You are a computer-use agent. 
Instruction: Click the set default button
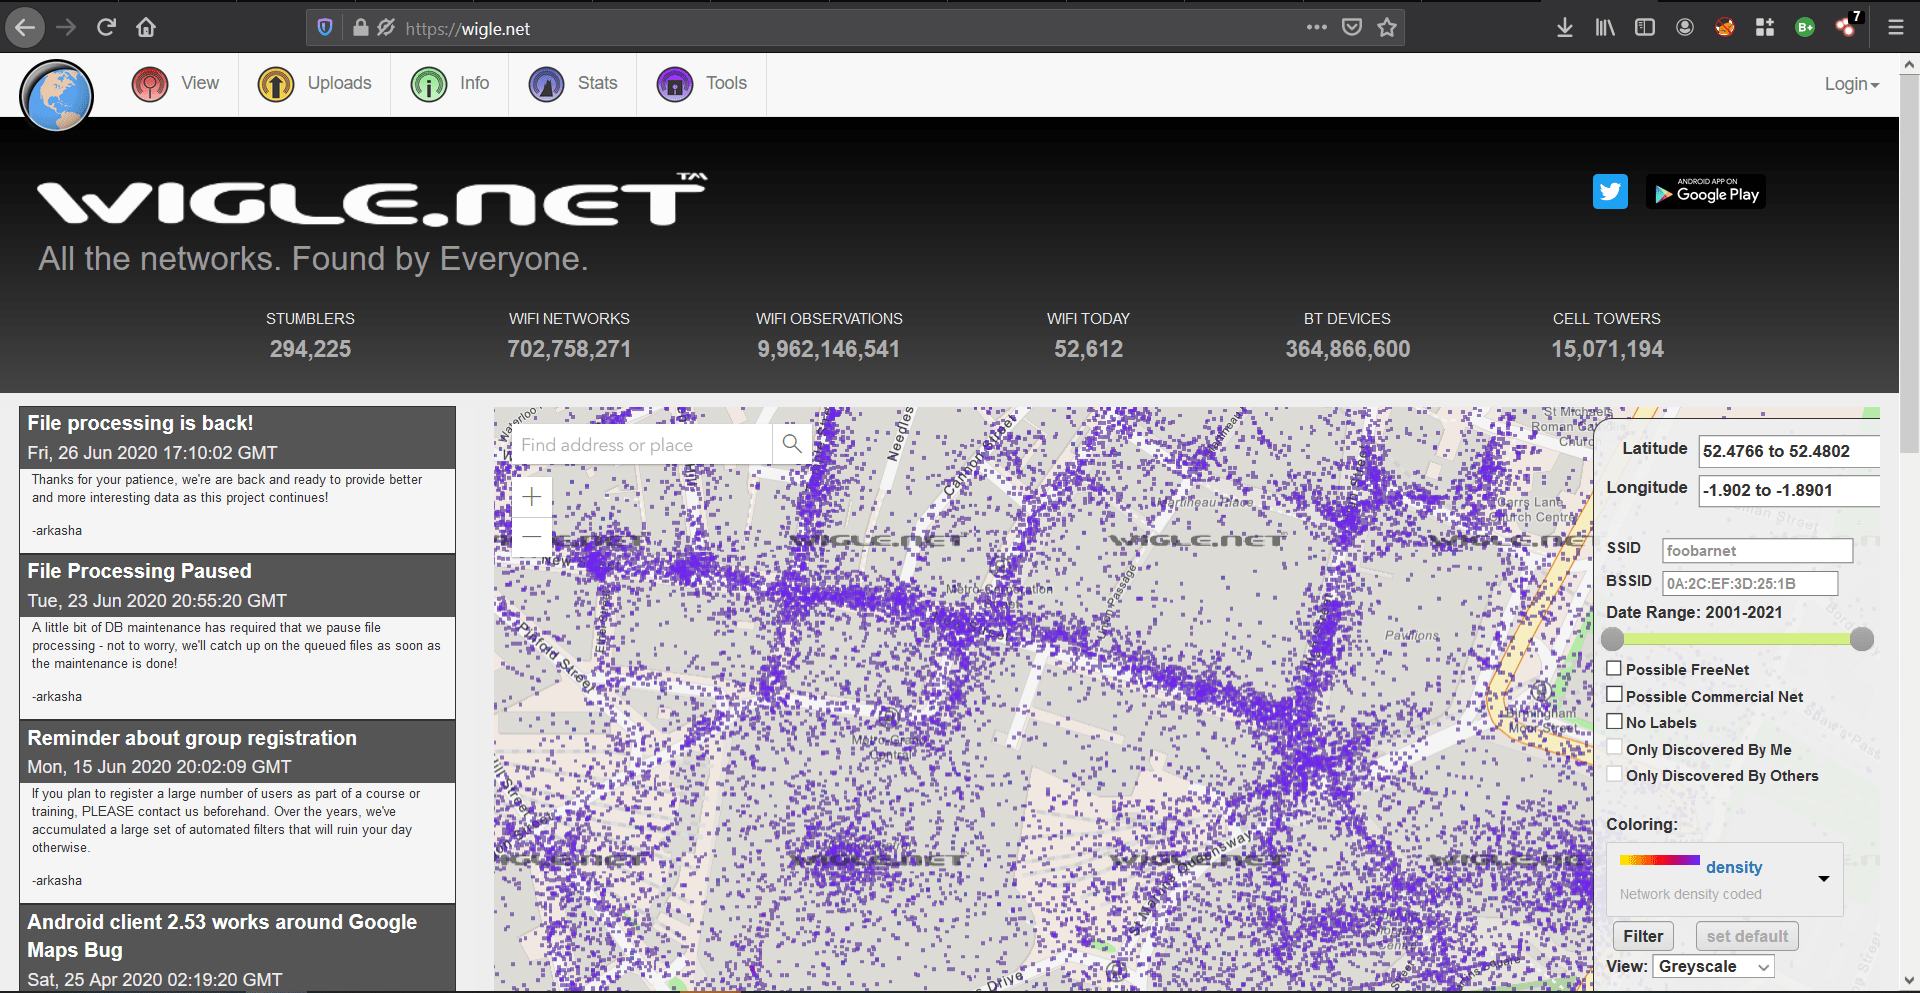click(1747, 936)
